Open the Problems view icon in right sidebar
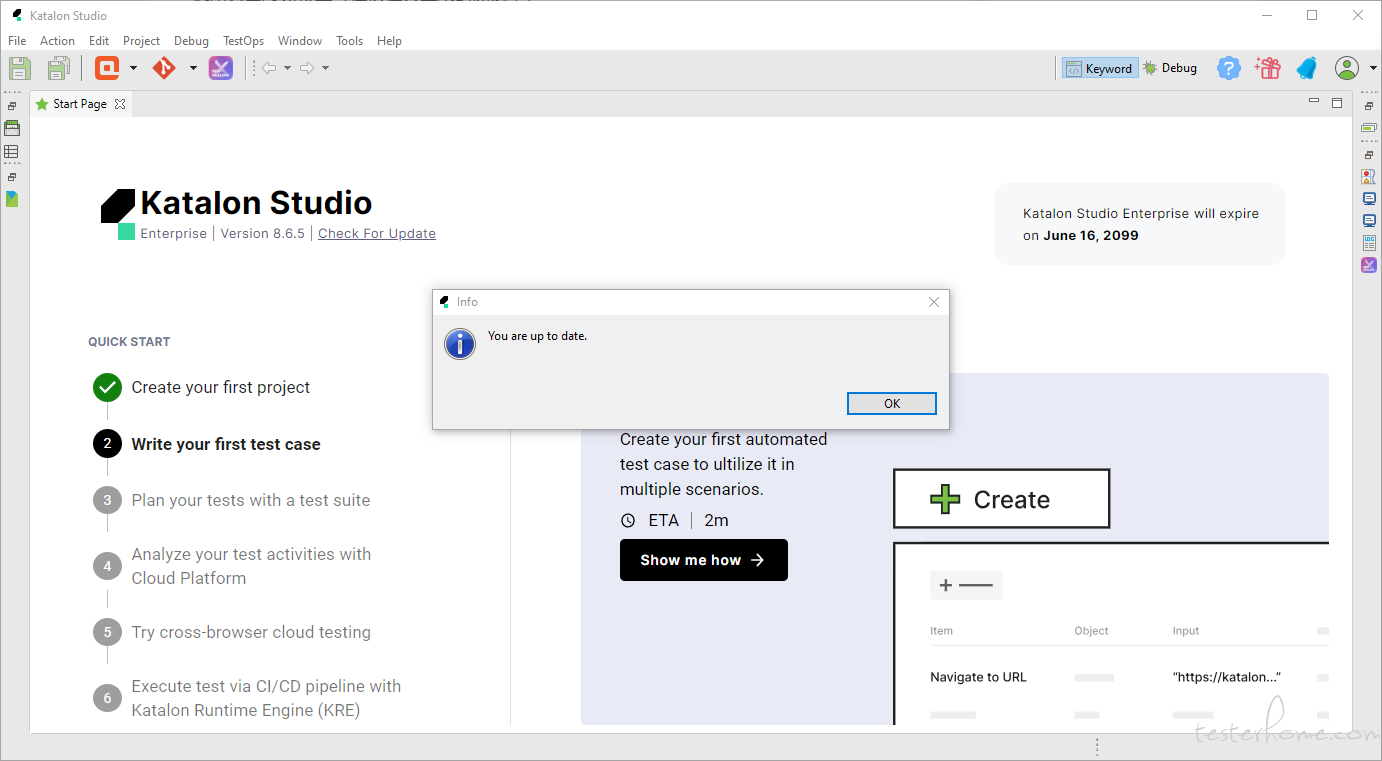Image resolution: width=1382 pixels, height=761 pixels. tap(1369, 176)
